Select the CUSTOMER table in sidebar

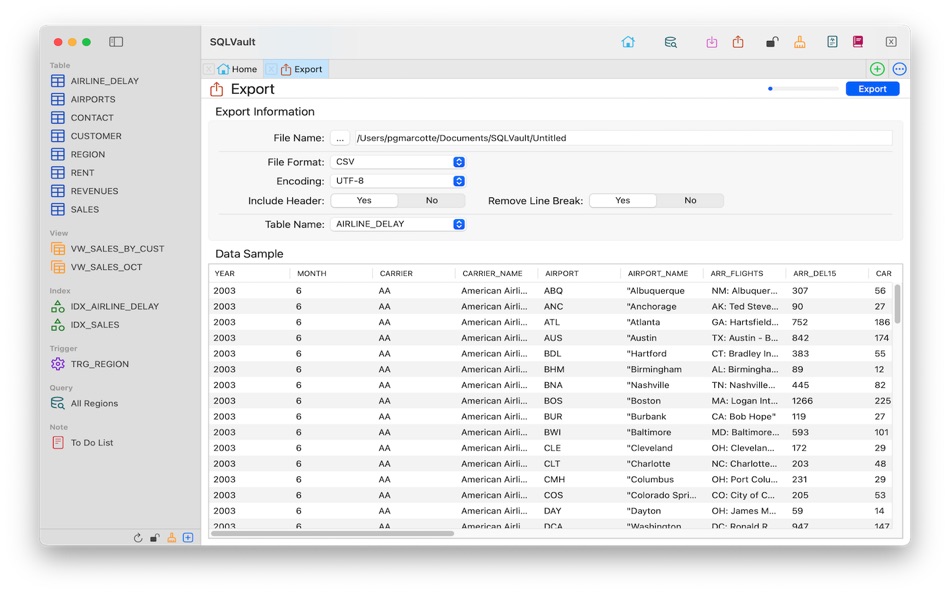click(x=96, y=136)
